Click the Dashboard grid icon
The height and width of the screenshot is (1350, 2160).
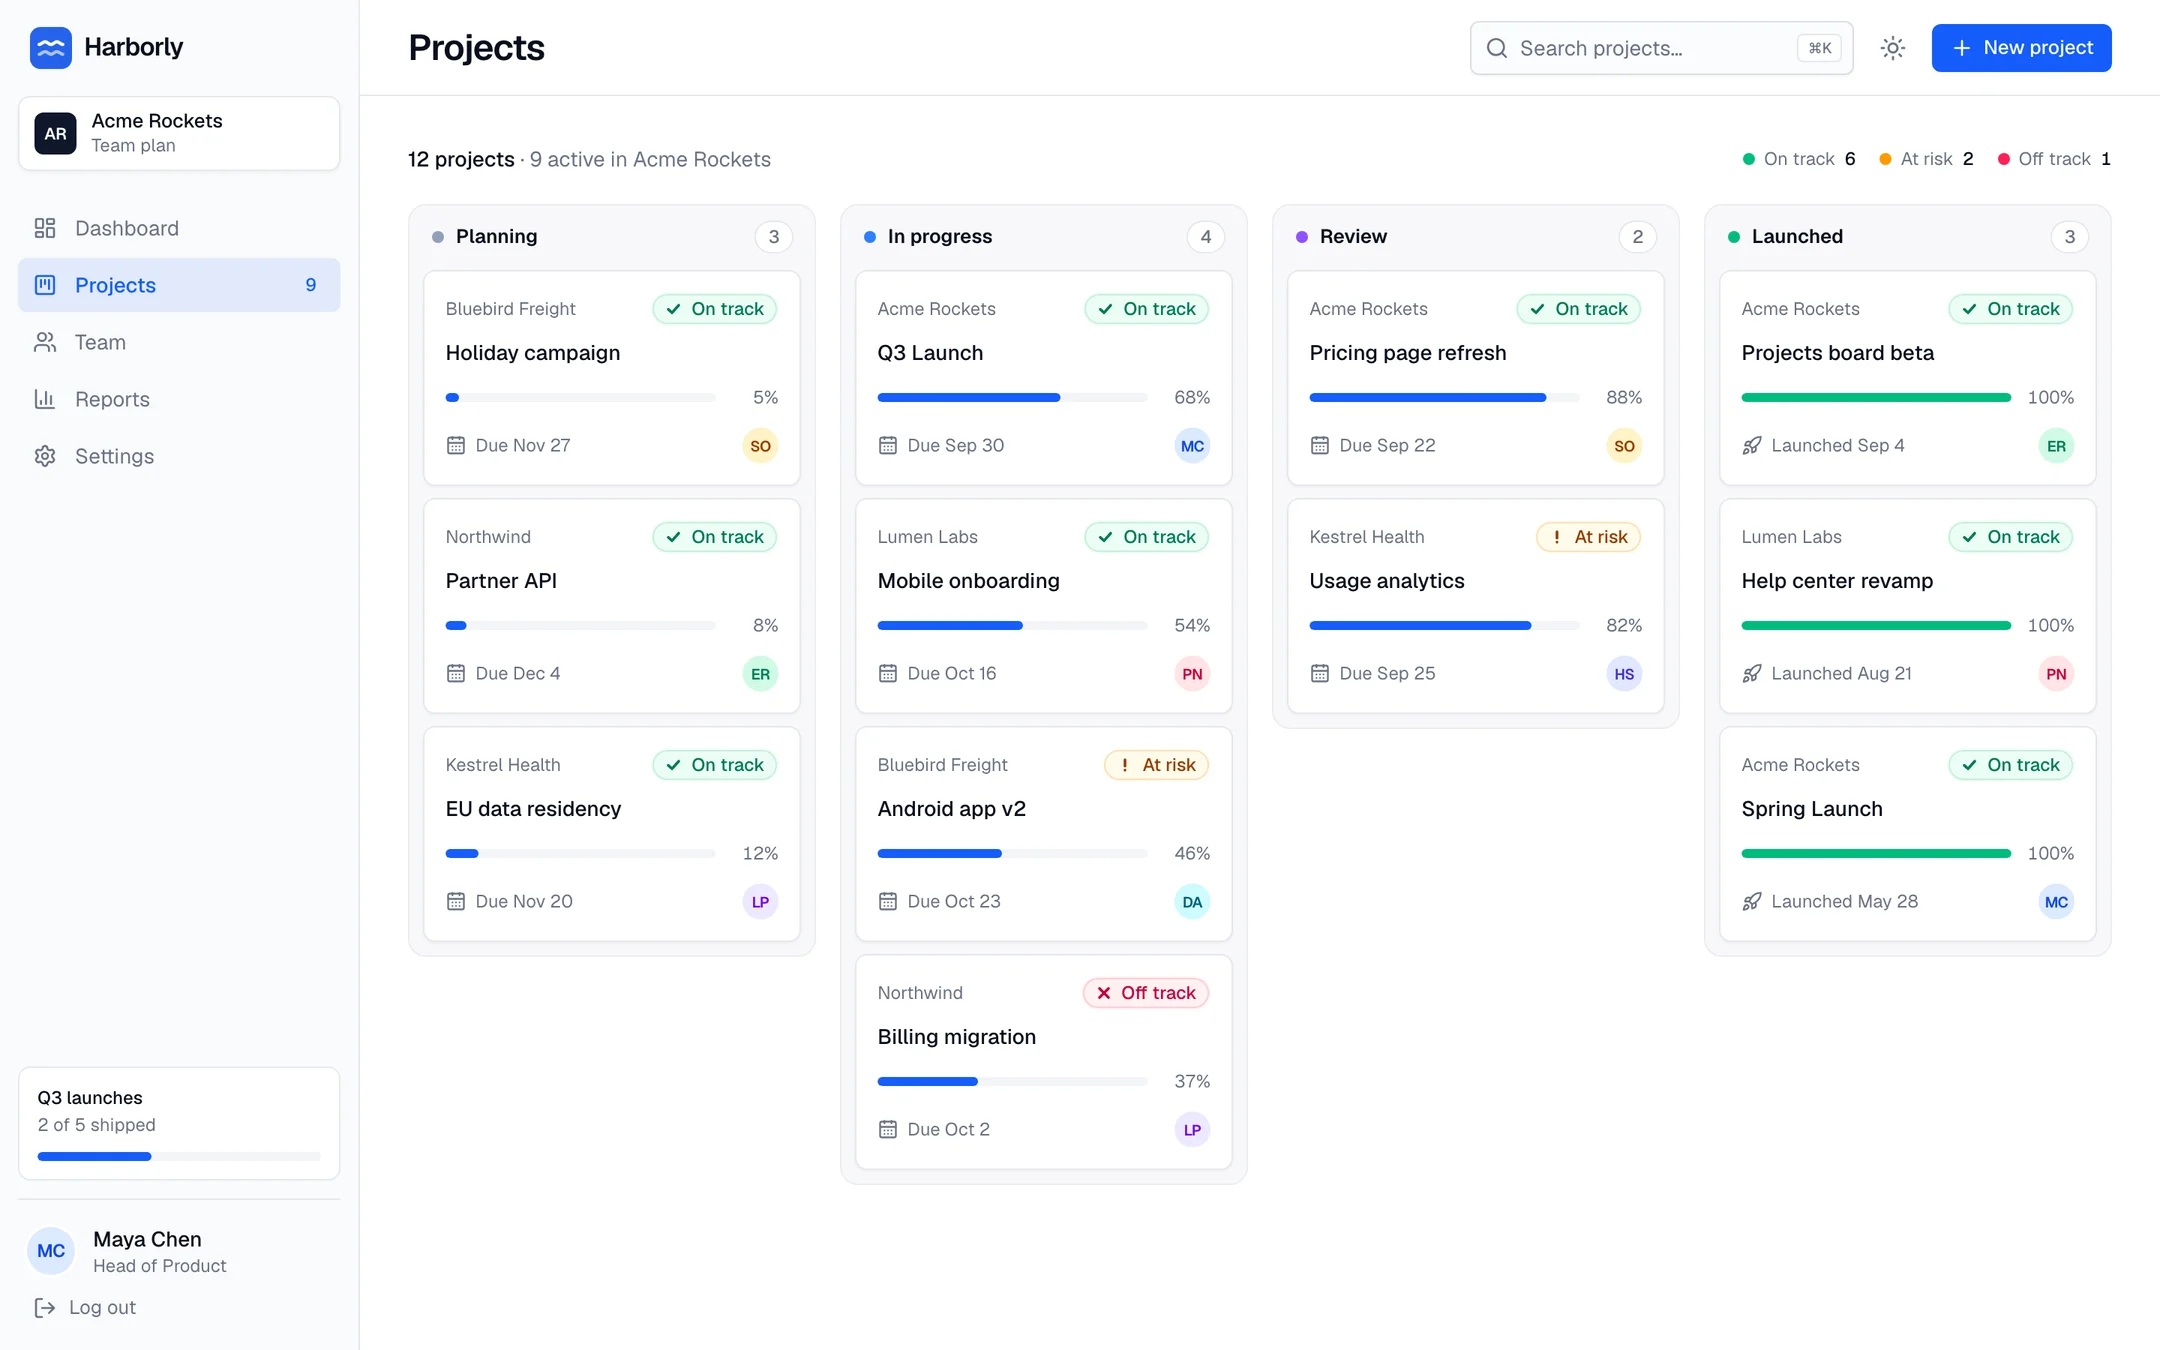(x=45, y=228)
